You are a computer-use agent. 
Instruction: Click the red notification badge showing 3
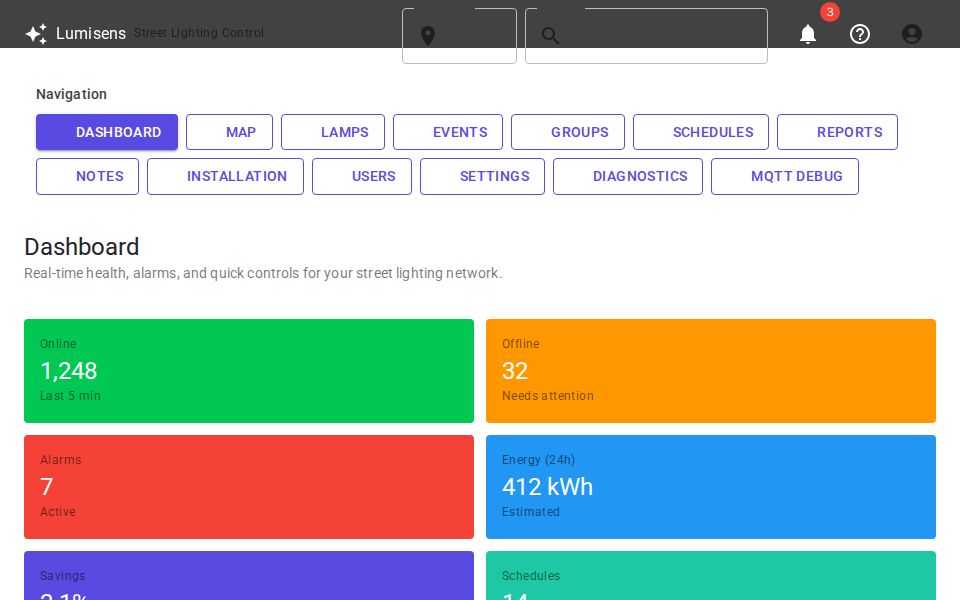(x=830, y=13)
